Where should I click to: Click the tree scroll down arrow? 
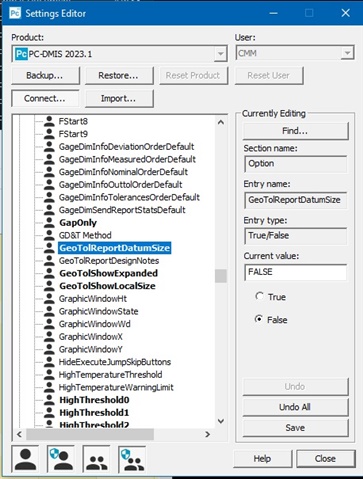coord(221,421)
